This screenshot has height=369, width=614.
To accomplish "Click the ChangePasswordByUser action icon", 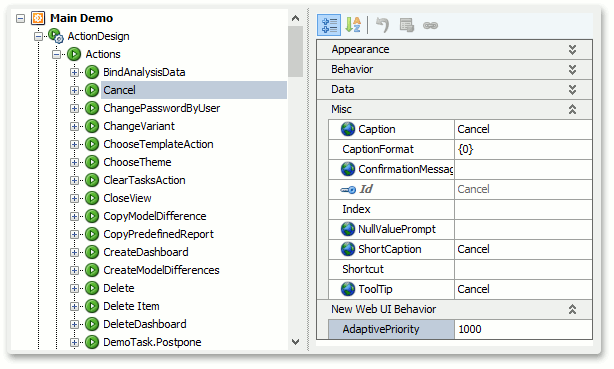I will [x=92, y=108].
